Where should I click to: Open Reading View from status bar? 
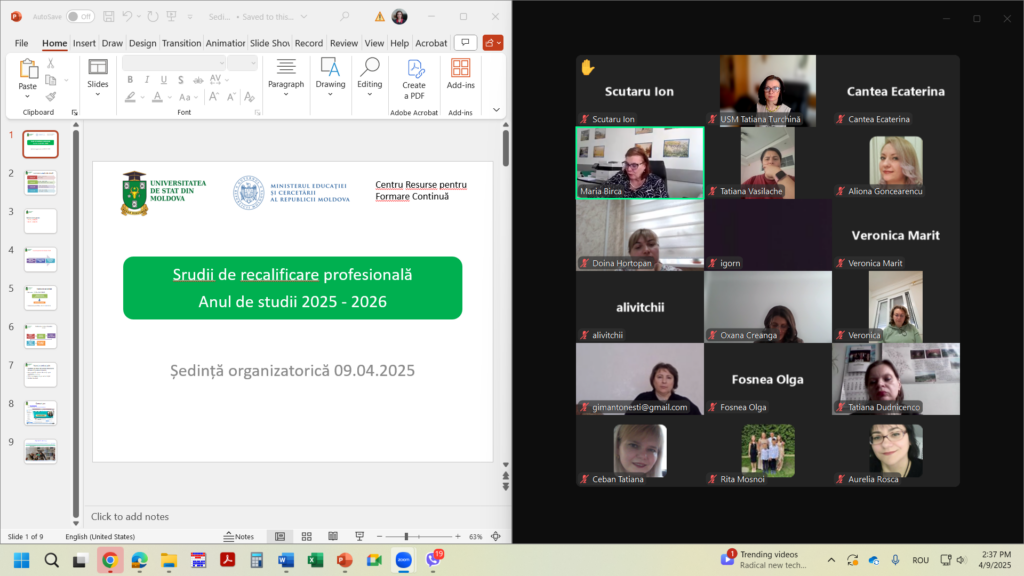[331, 537]
